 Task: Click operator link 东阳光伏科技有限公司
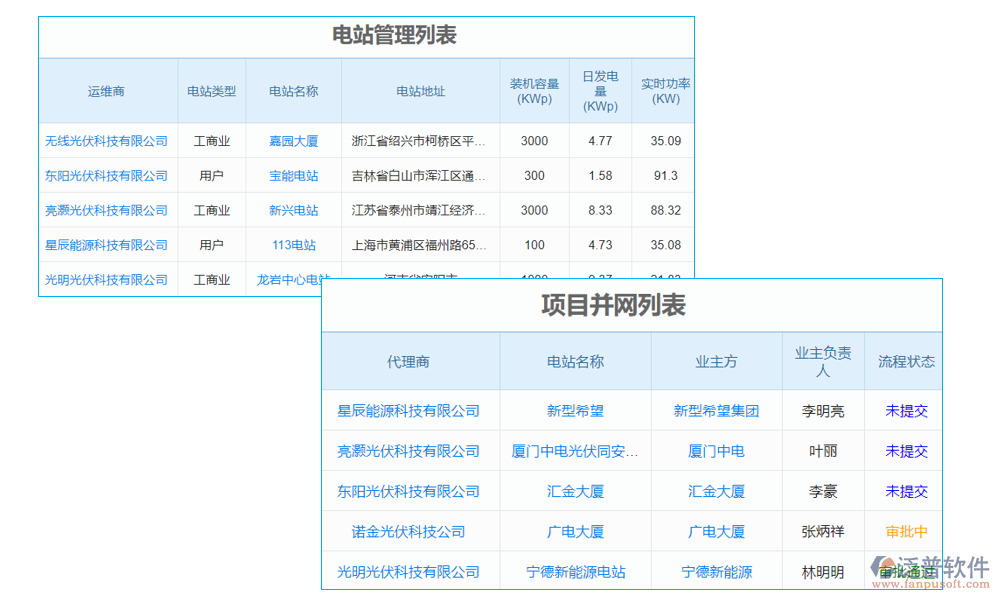107,175
